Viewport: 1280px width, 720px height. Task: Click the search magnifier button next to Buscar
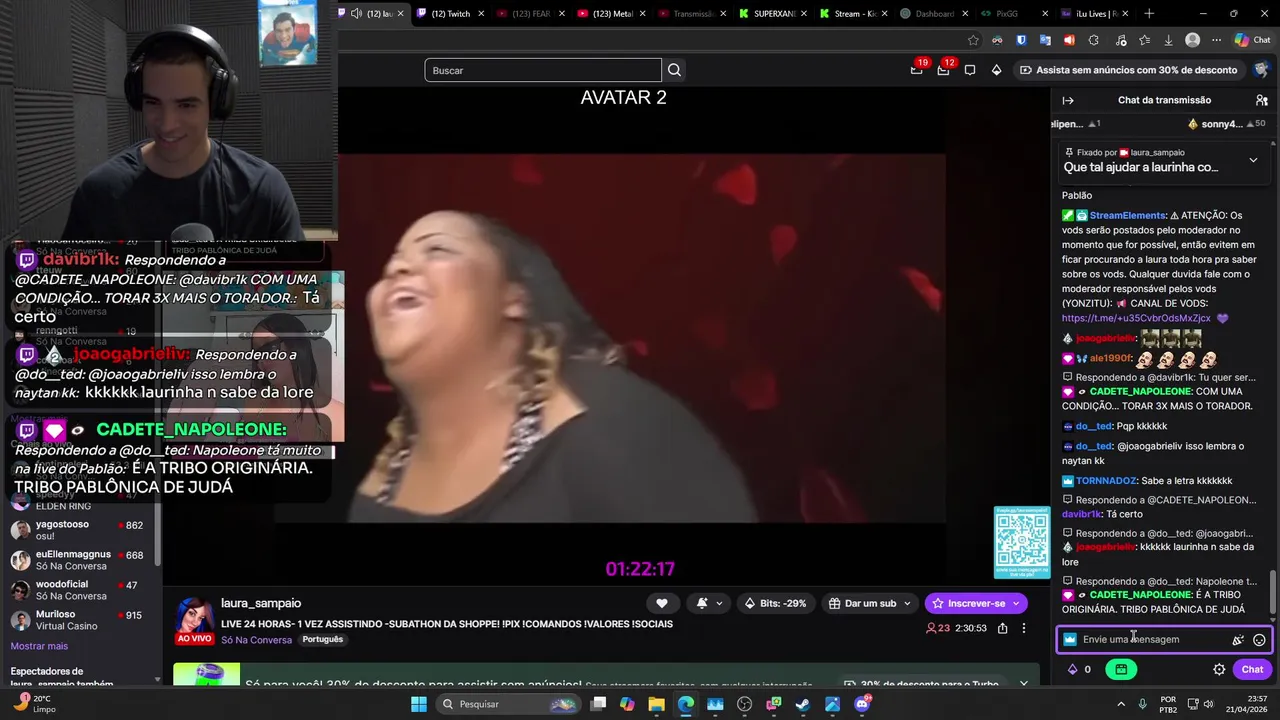(674, 70)
